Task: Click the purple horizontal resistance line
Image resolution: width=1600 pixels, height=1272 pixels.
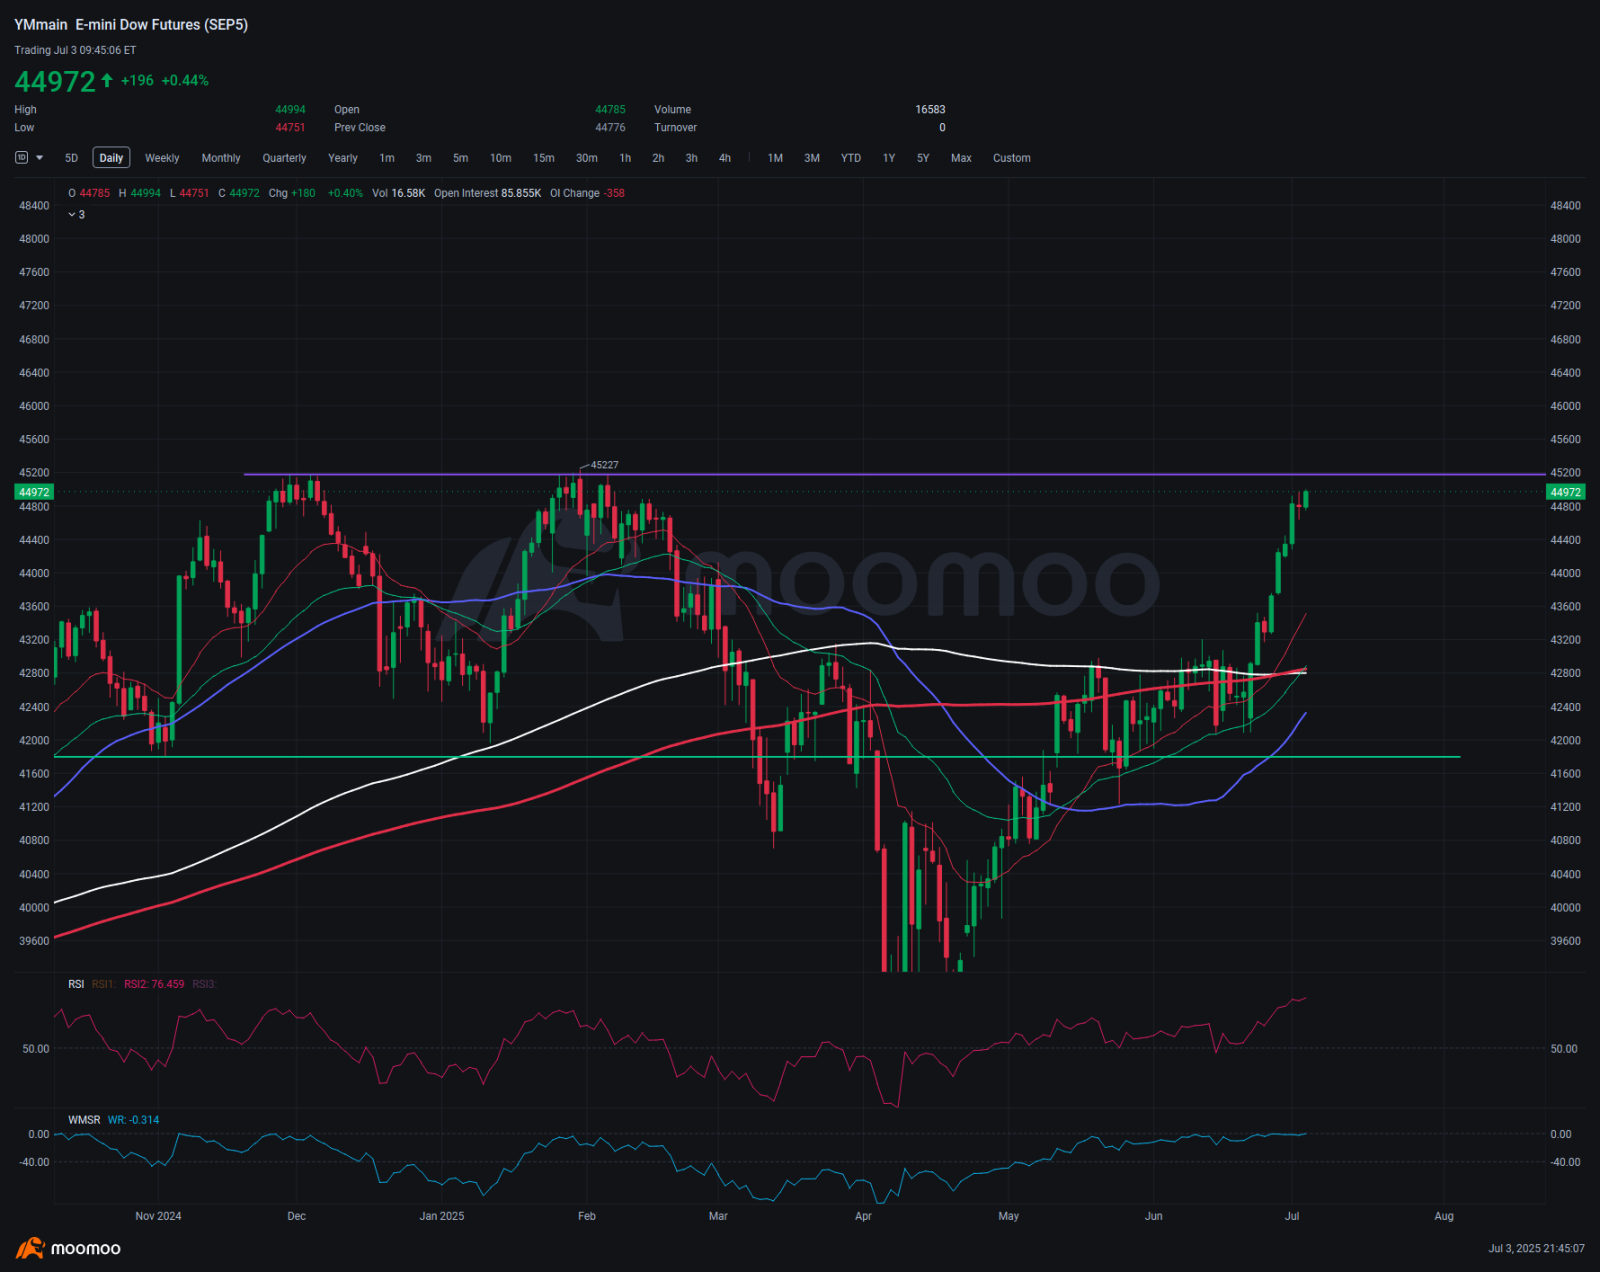Action: click(x=895, y=474)
